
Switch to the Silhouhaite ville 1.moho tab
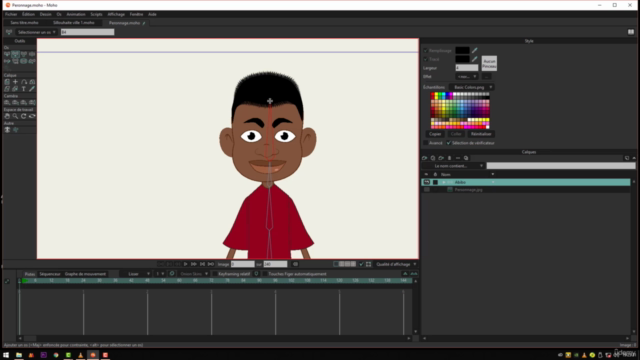pos(73,23)
